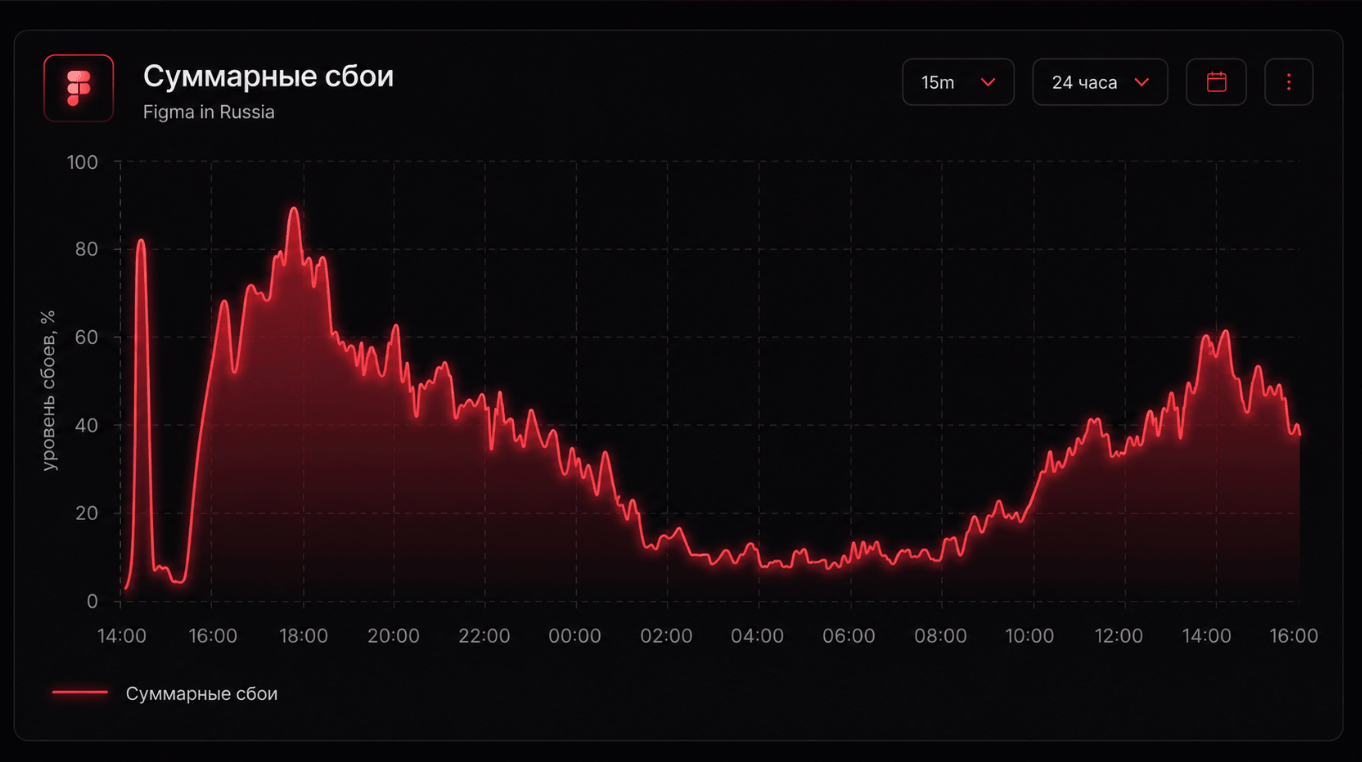The image size is (1362, 762).
Task: Click the 40 value on the vertical axis
Action: (86, 425)
